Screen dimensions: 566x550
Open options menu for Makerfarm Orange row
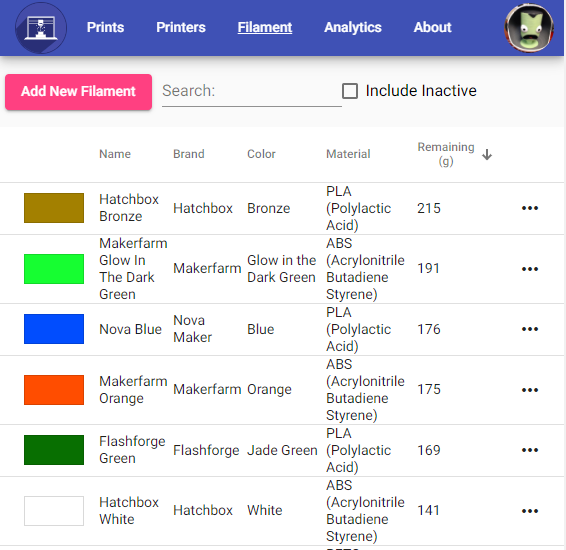530,390
